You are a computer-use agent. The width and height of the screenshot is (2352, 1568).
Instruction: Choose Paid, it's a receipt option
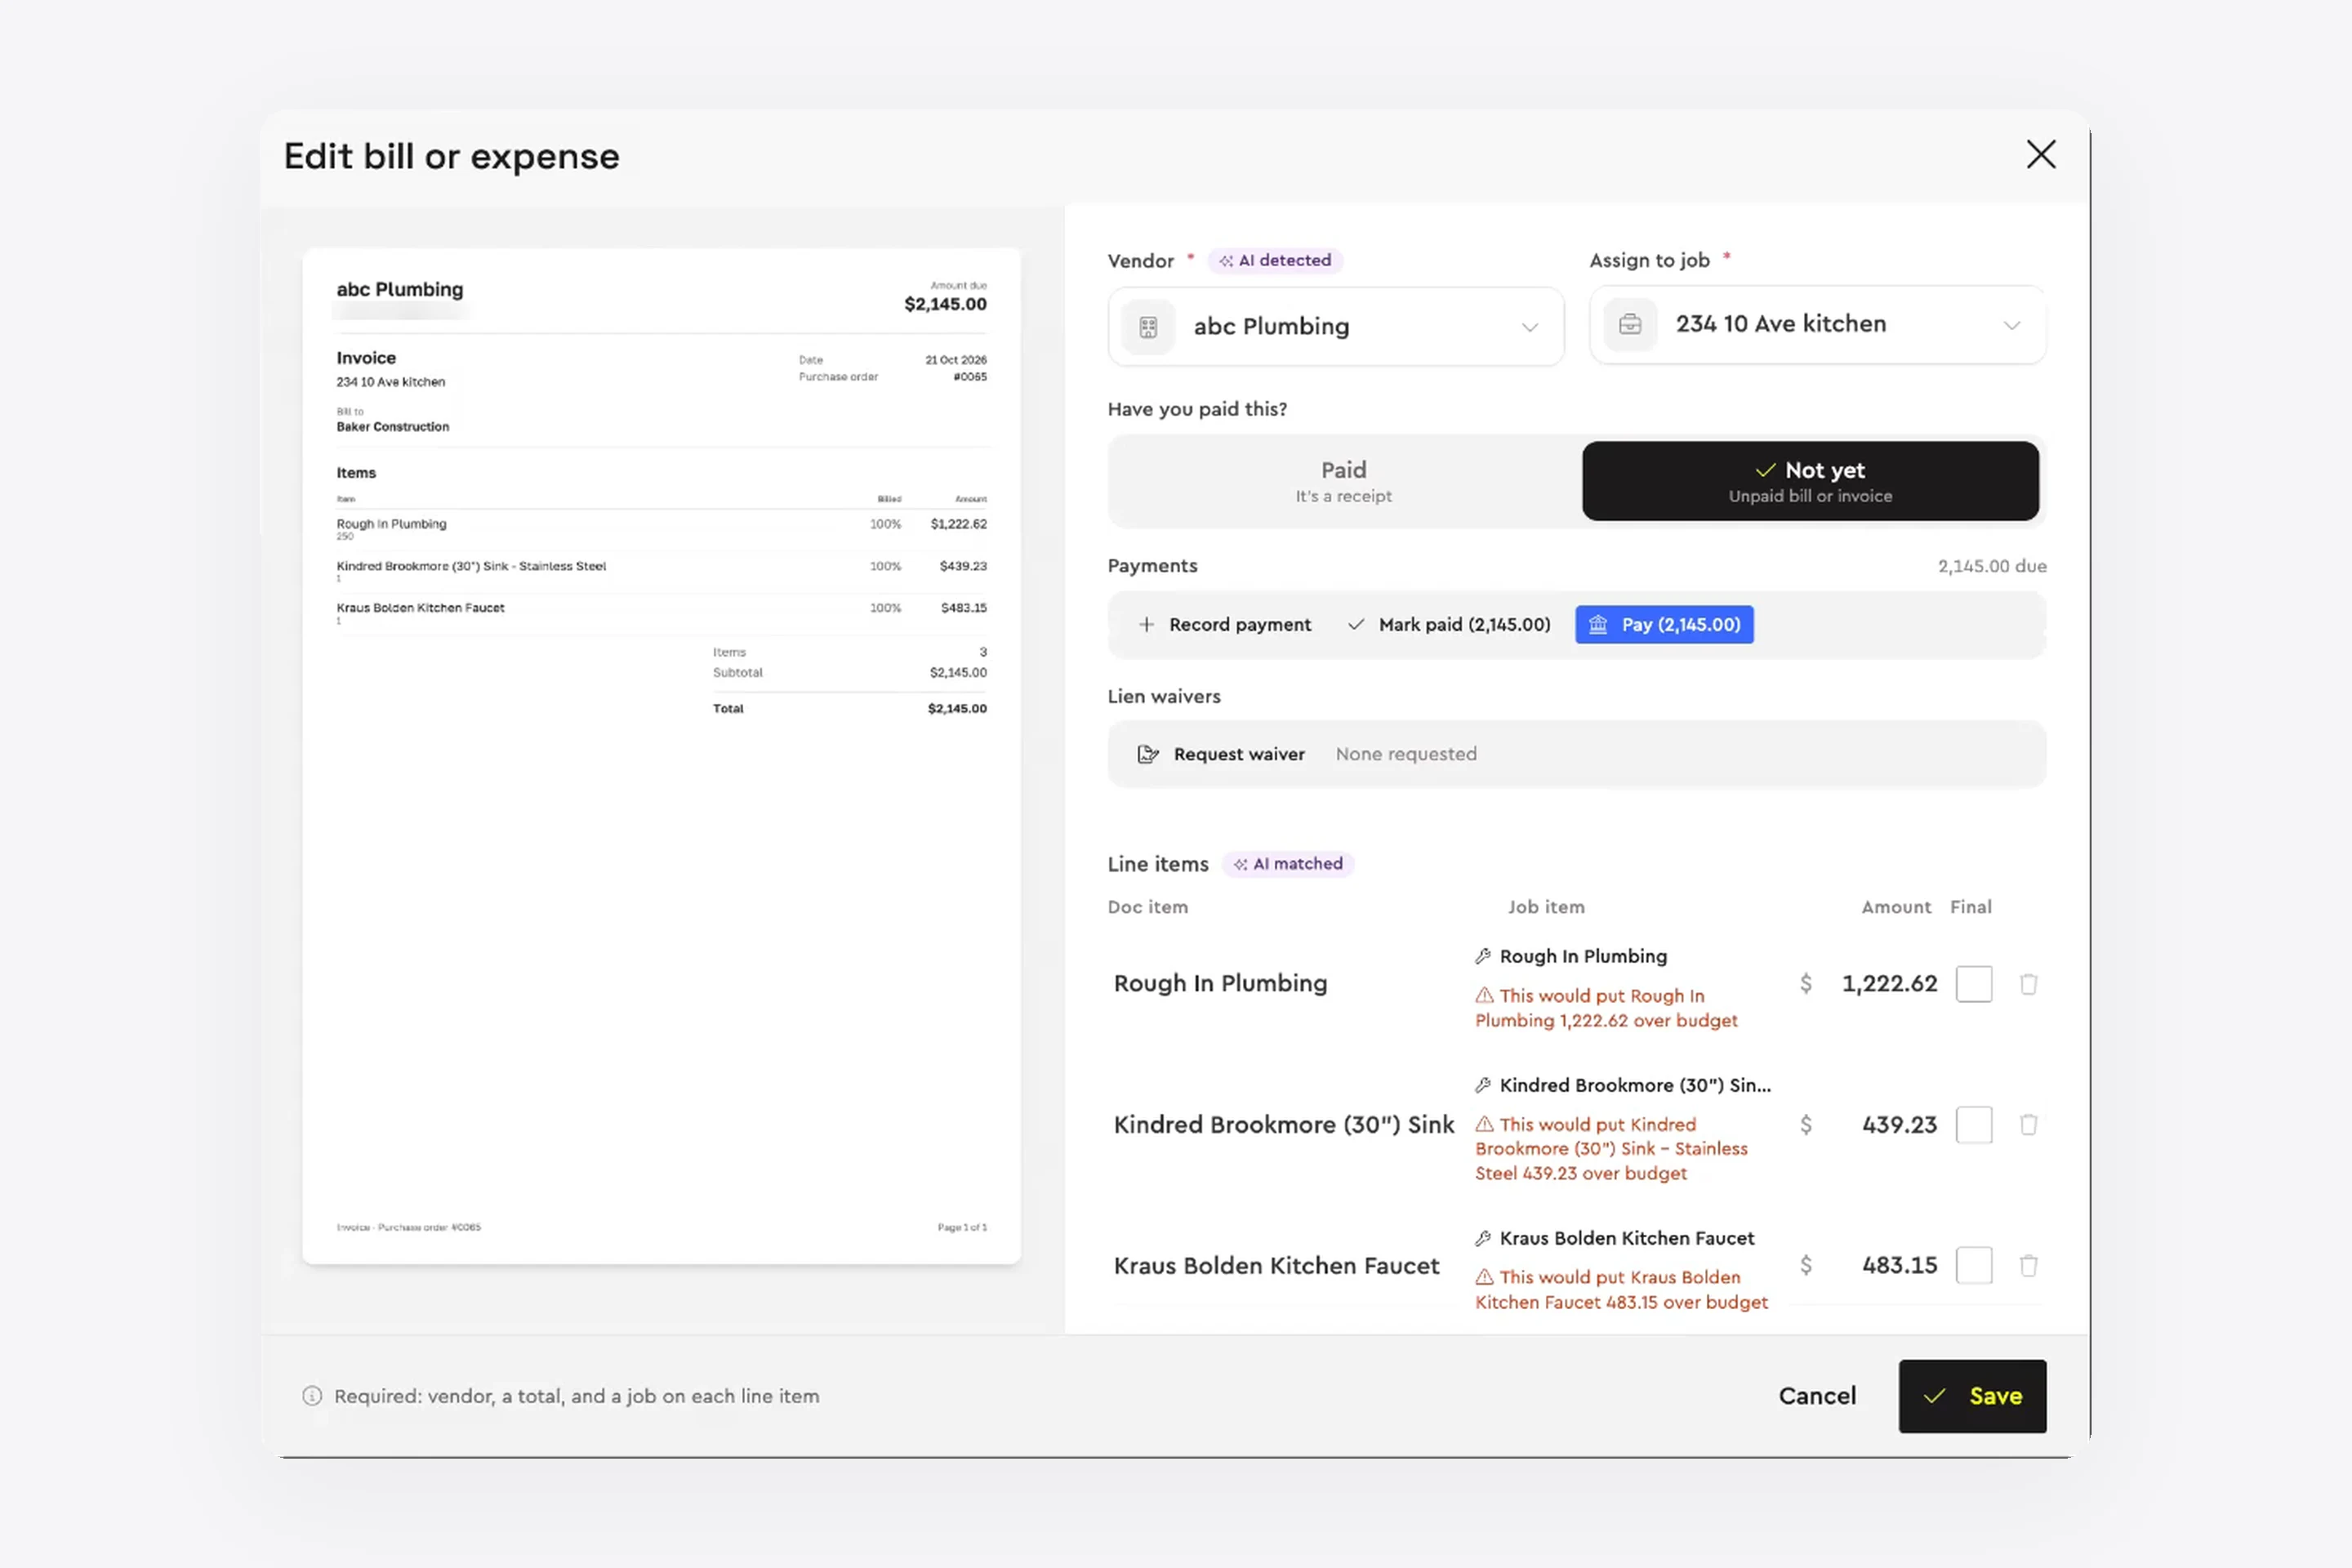coord(1344,481)
